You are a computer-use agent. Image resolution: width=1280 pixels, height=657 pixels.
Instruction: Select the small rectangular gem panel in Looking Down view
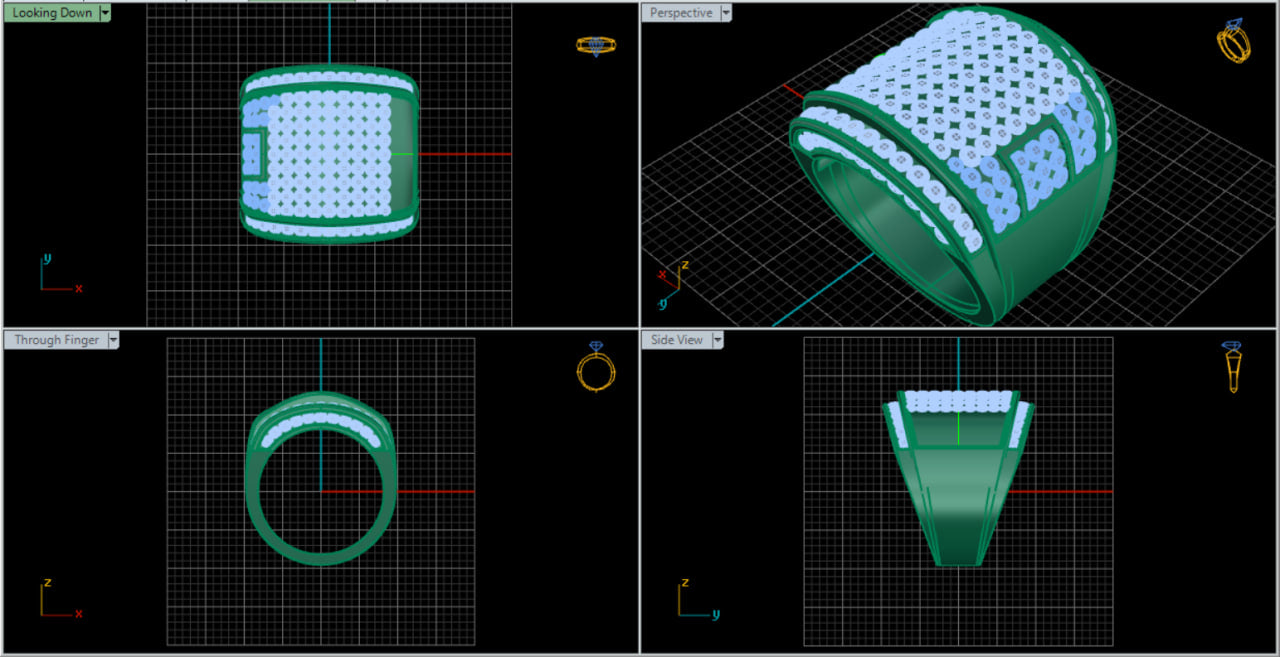[251, 153]
